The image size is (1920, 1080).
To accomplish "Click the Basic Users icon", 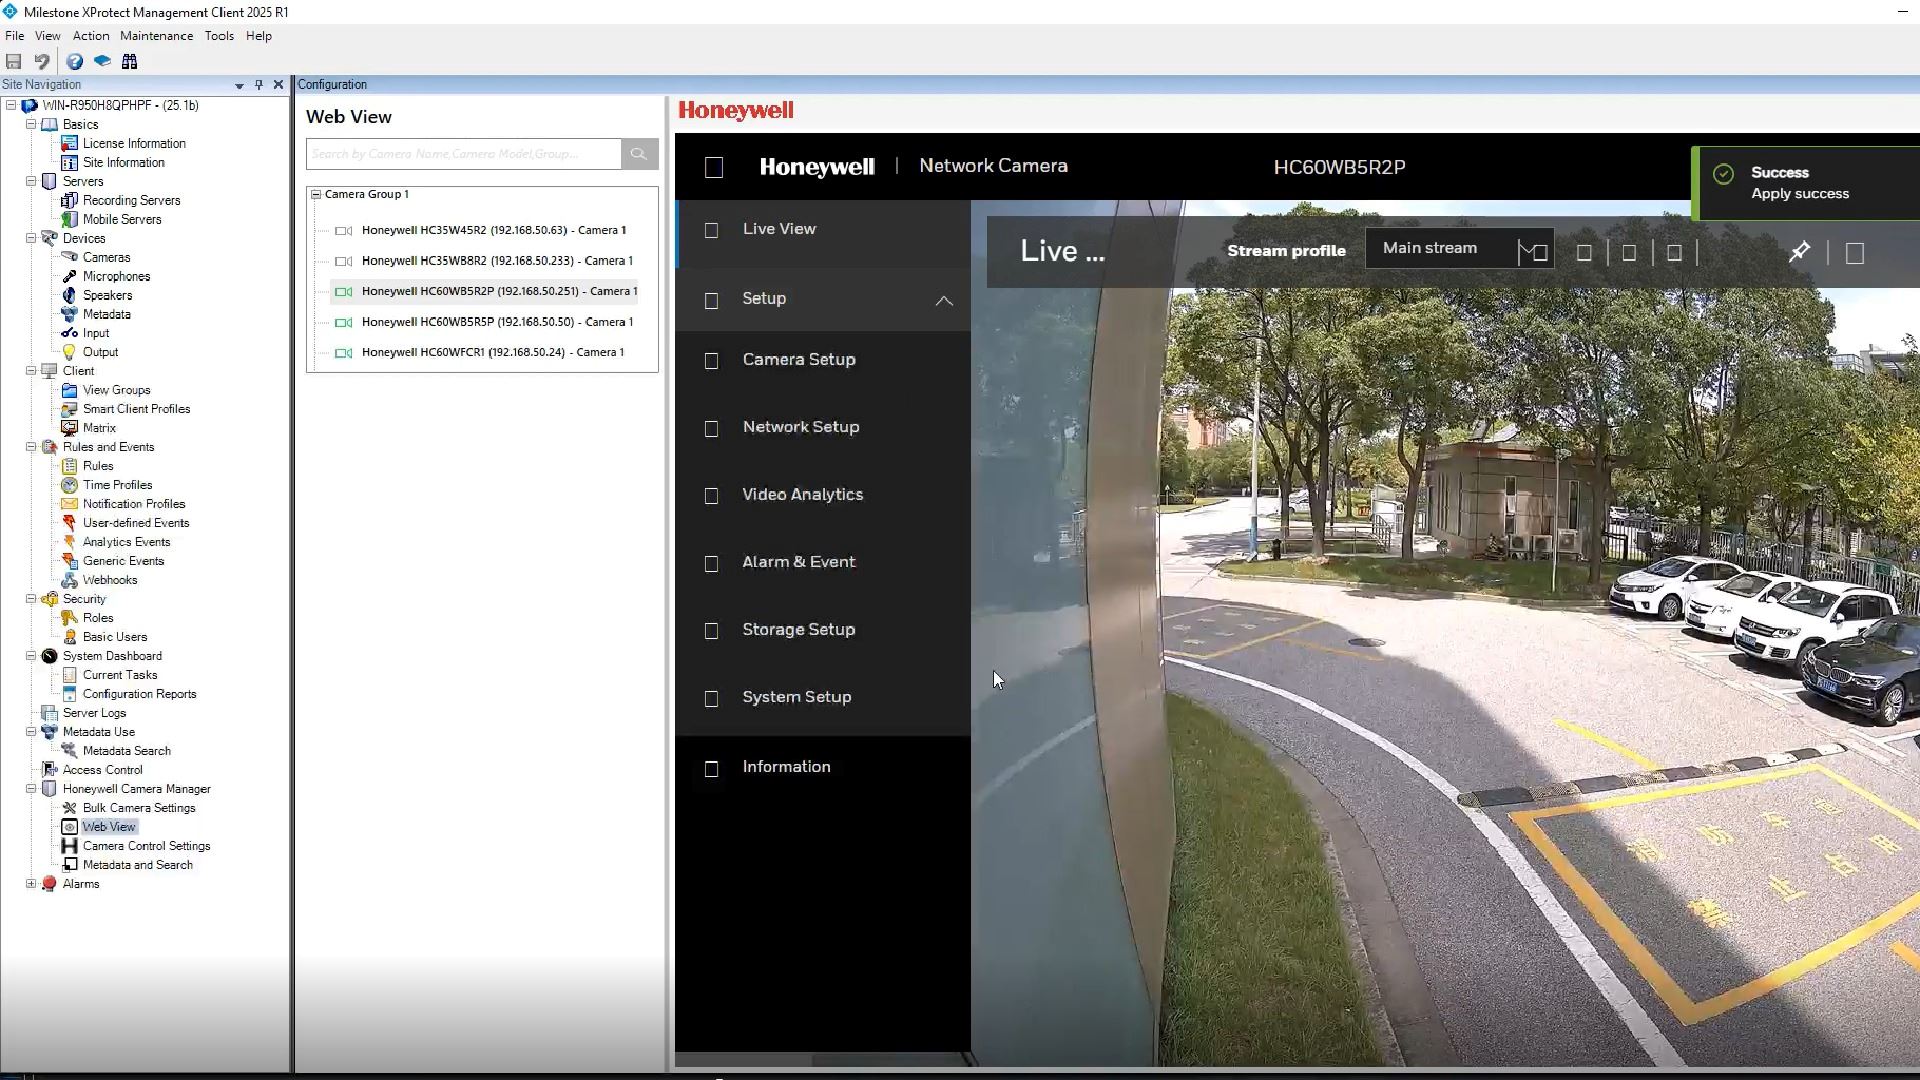I will (x=69, y=637).
